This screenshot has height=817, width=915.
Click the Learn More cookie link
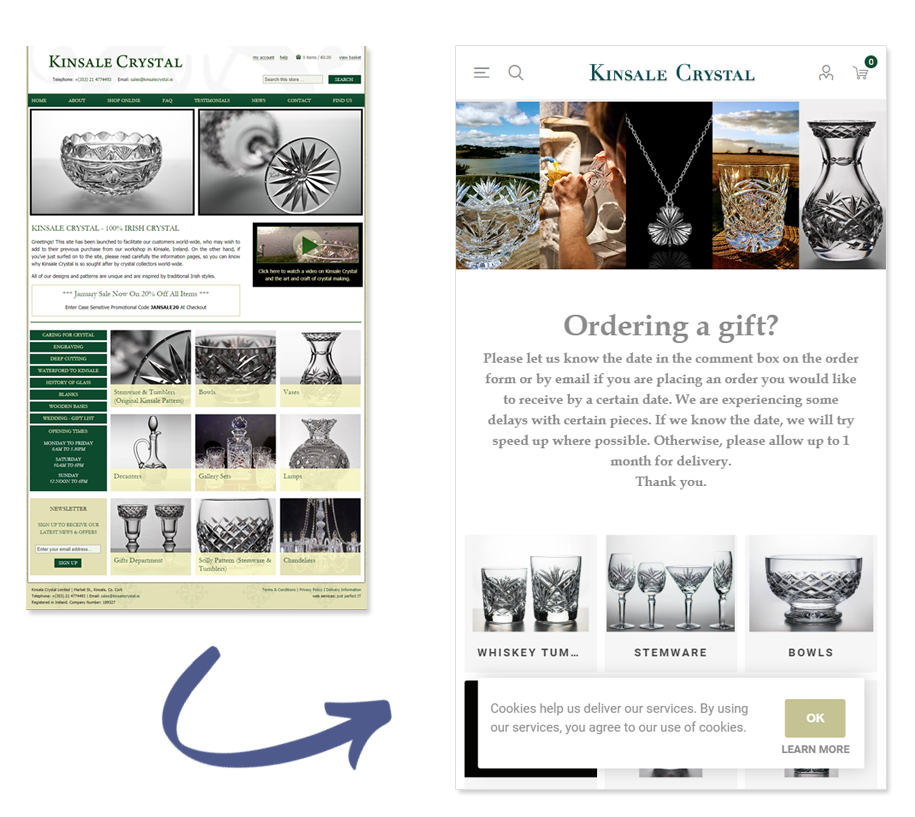(815, 749)
